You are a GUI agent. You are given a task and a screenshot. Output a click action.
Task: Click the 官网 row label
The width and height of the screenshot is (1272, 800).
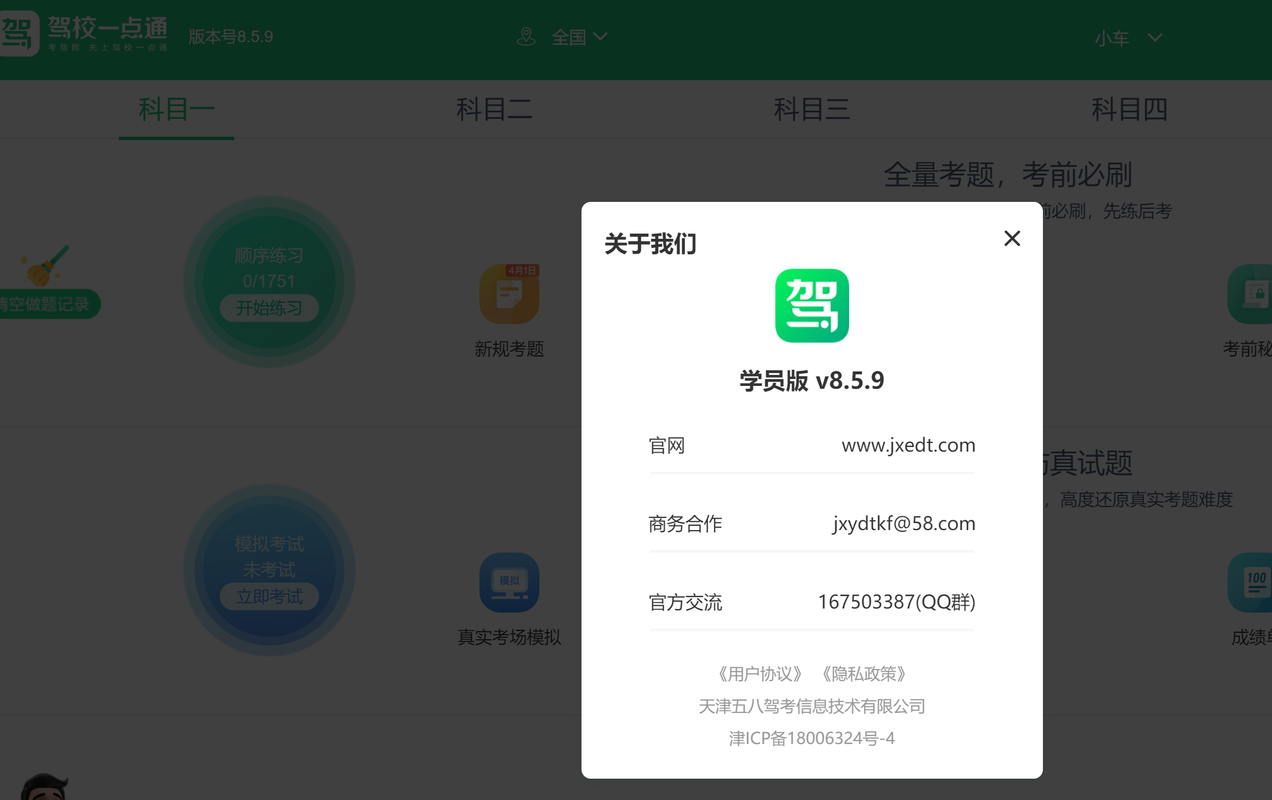[667, 446]
